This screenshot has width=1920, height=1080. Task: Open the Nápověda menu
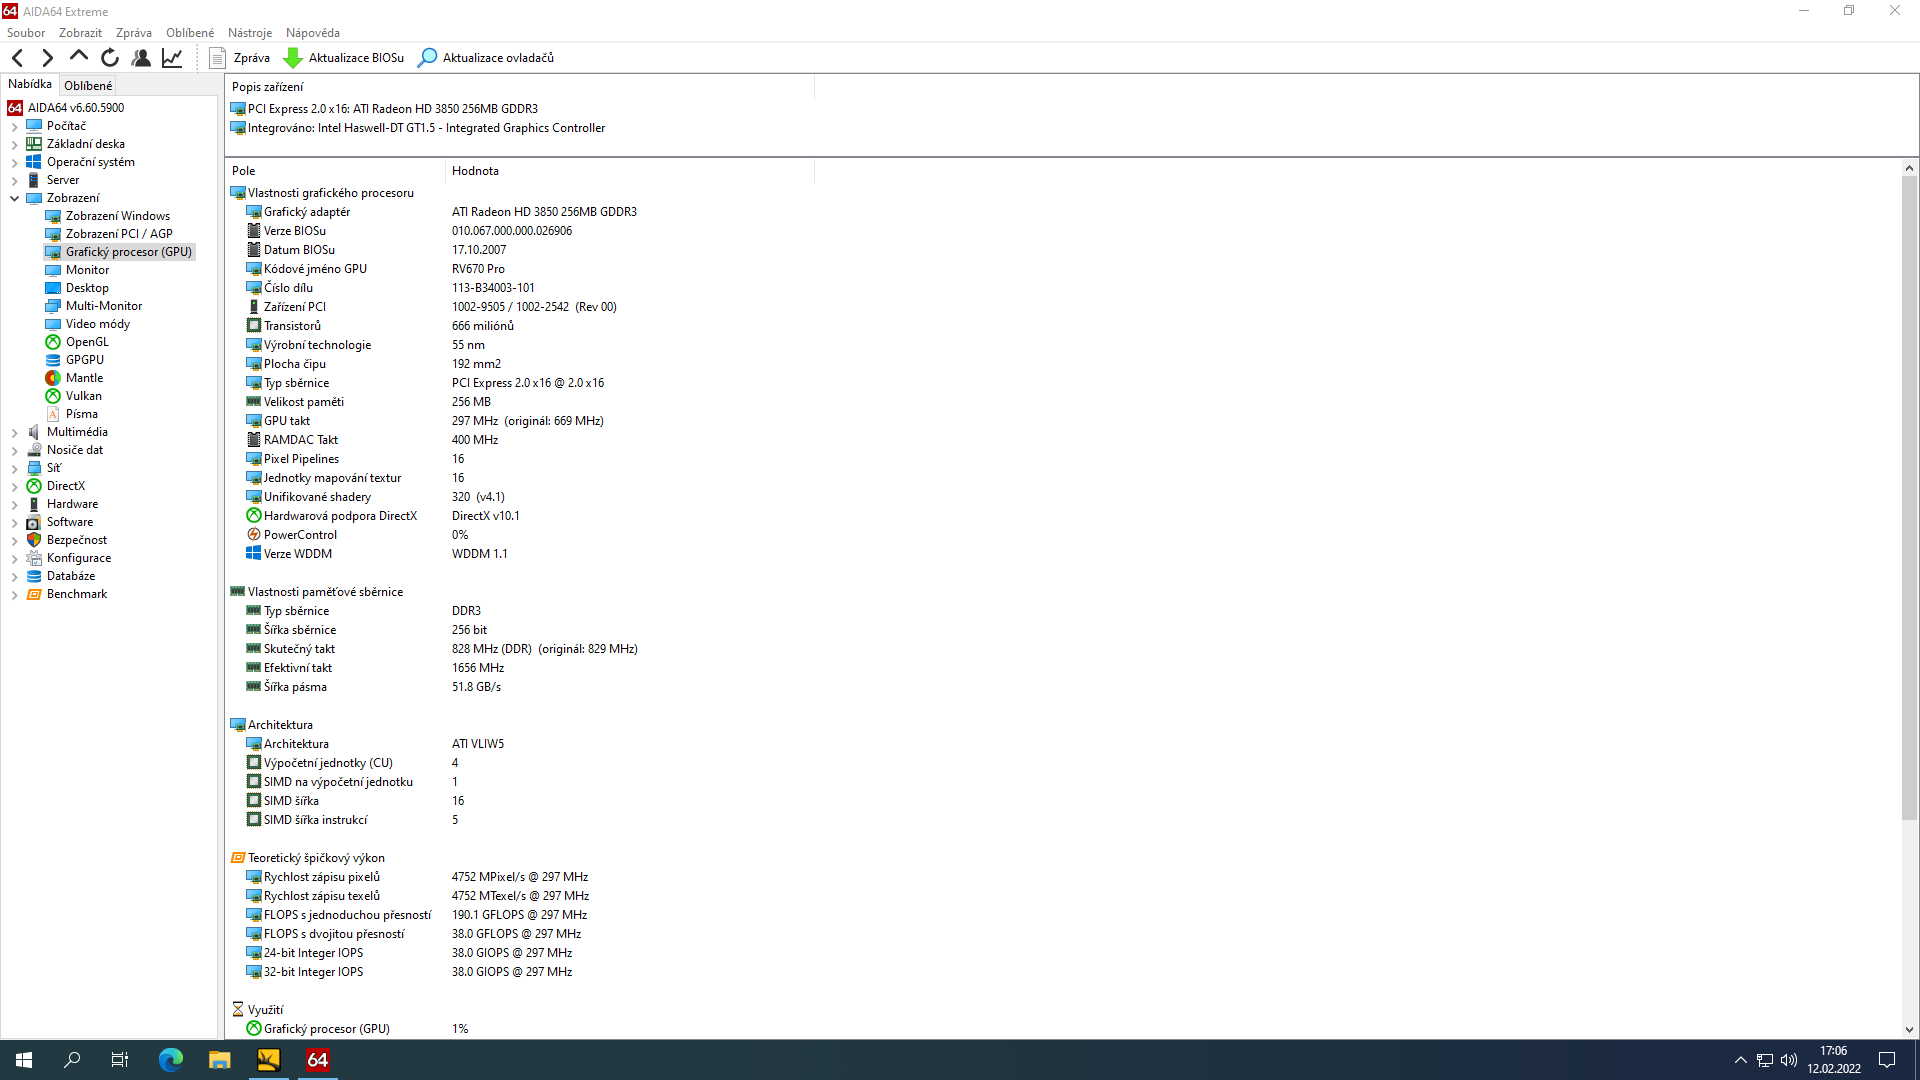click(x=313, y=33)
